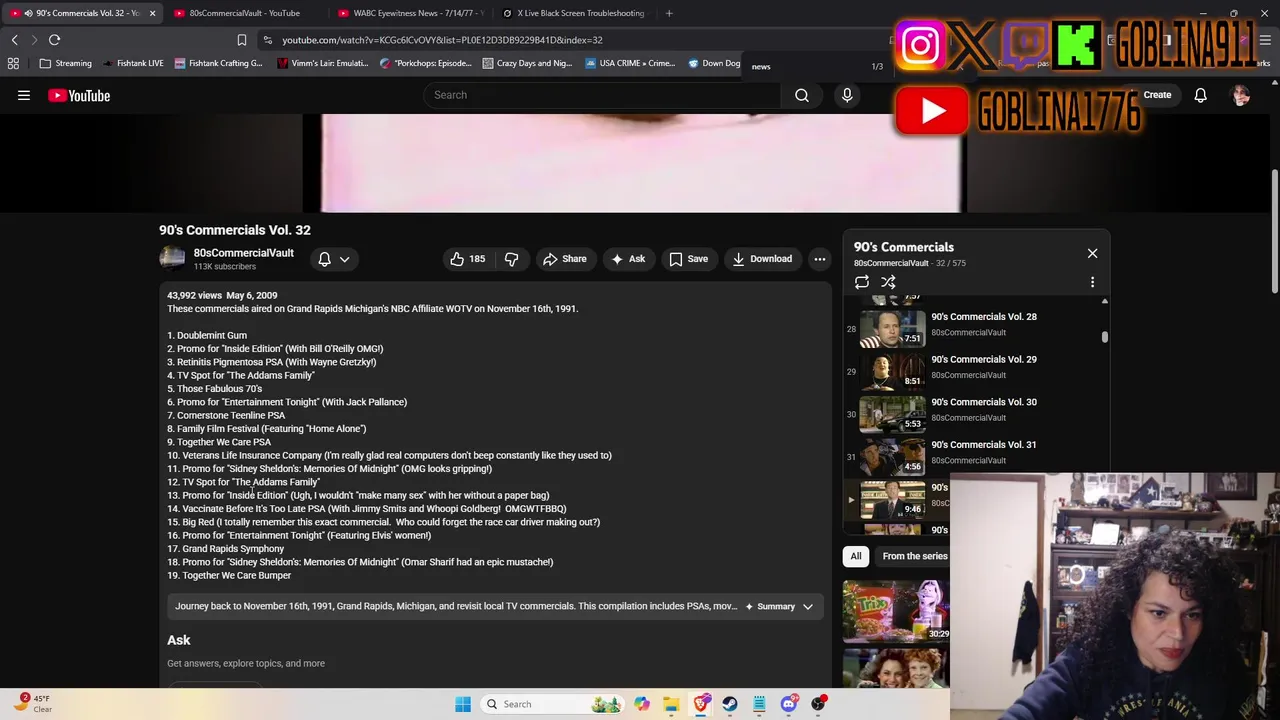Open Porkchops: Episode bookmark
Screen dimensions: 1280x720
(x=426, y=63)
